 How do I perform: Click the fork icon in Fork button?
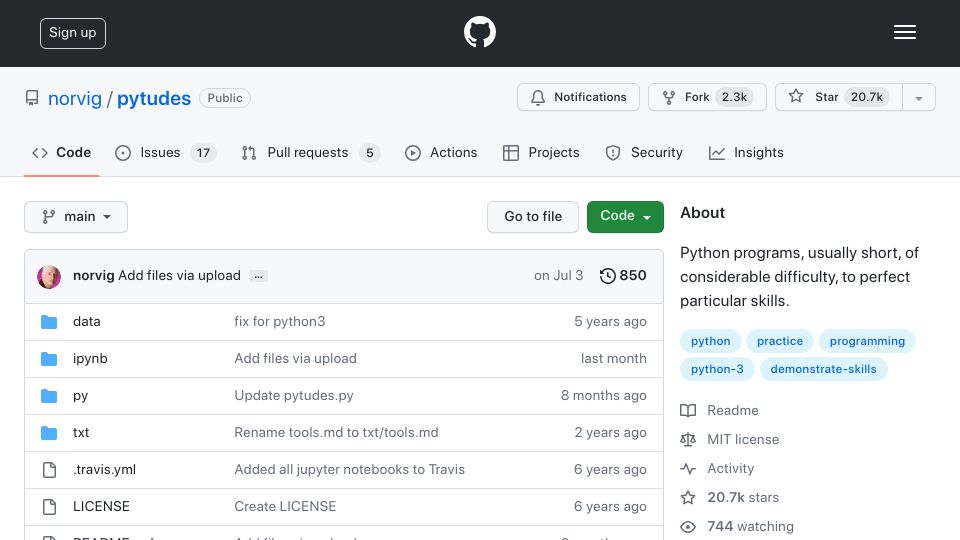(x=669, y=97)
